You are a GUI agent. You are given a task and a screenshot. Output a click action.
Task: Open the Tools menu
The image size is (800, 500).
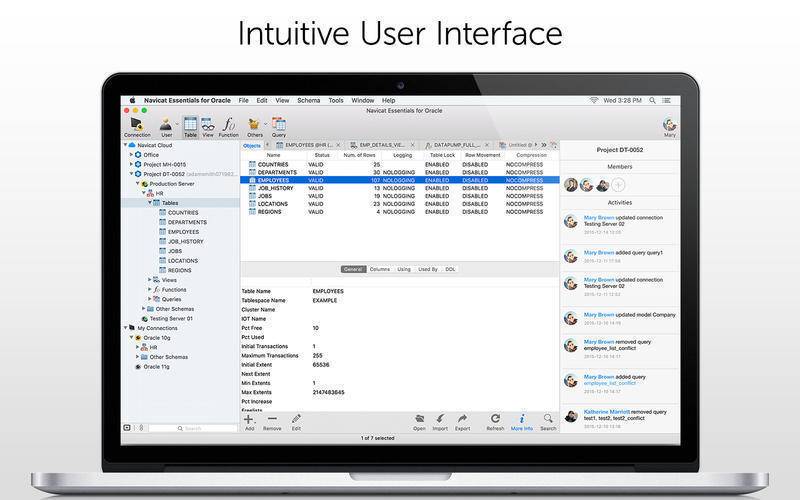click(336, 101)
